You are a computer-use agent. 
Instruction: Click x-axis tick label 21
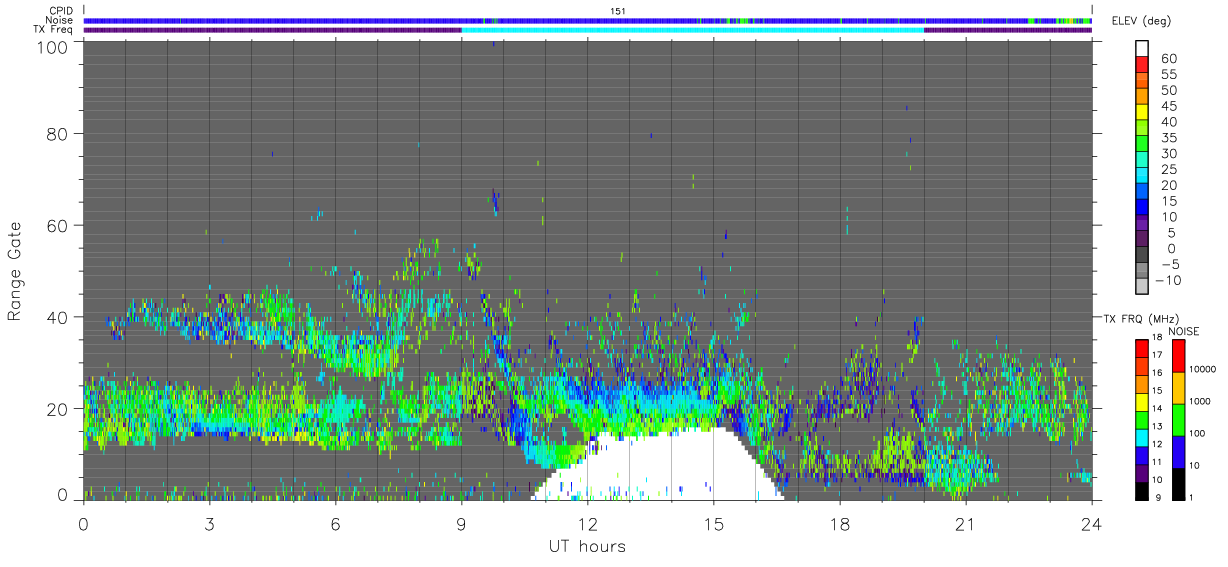click(x=965, y=523)
